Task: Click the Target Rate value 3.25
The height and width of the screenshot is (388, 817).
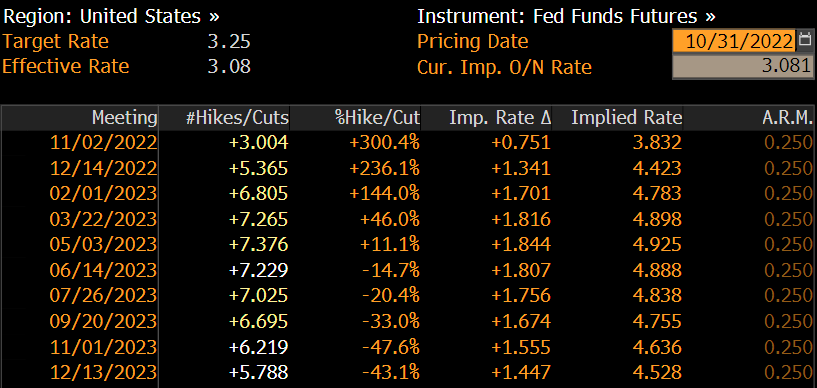Action: tap(229, 42)
